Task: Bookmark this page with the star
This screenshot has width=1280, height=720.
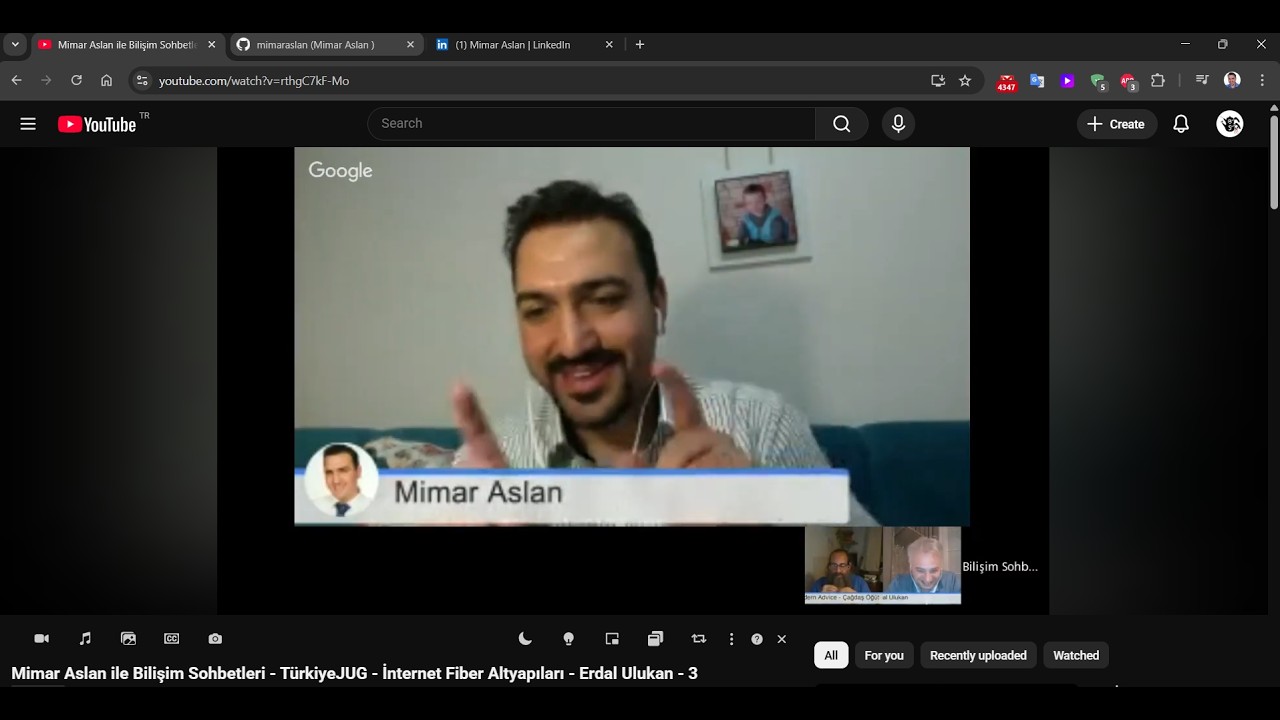Action: tap(965, 81)
